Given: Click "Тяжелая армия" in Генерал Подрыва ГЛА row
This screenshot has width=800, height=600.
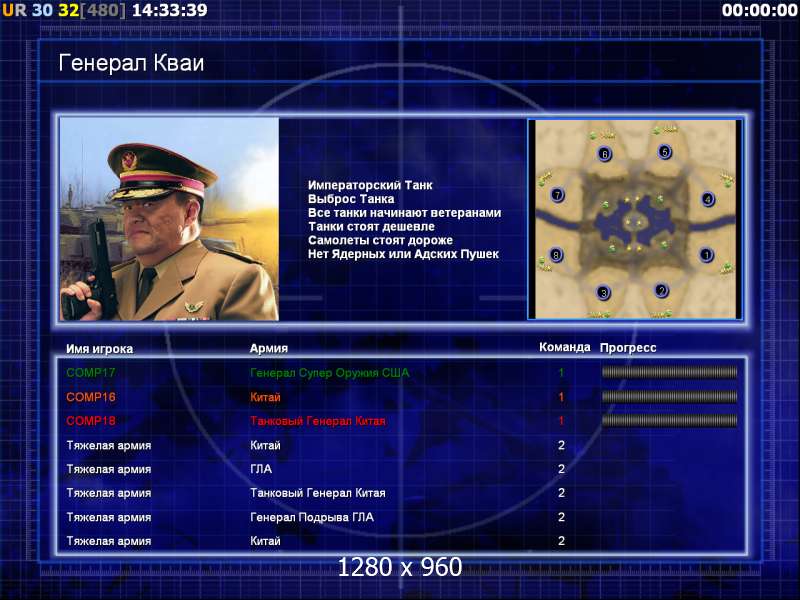Looking at the screenshot, I should (109, 517).
